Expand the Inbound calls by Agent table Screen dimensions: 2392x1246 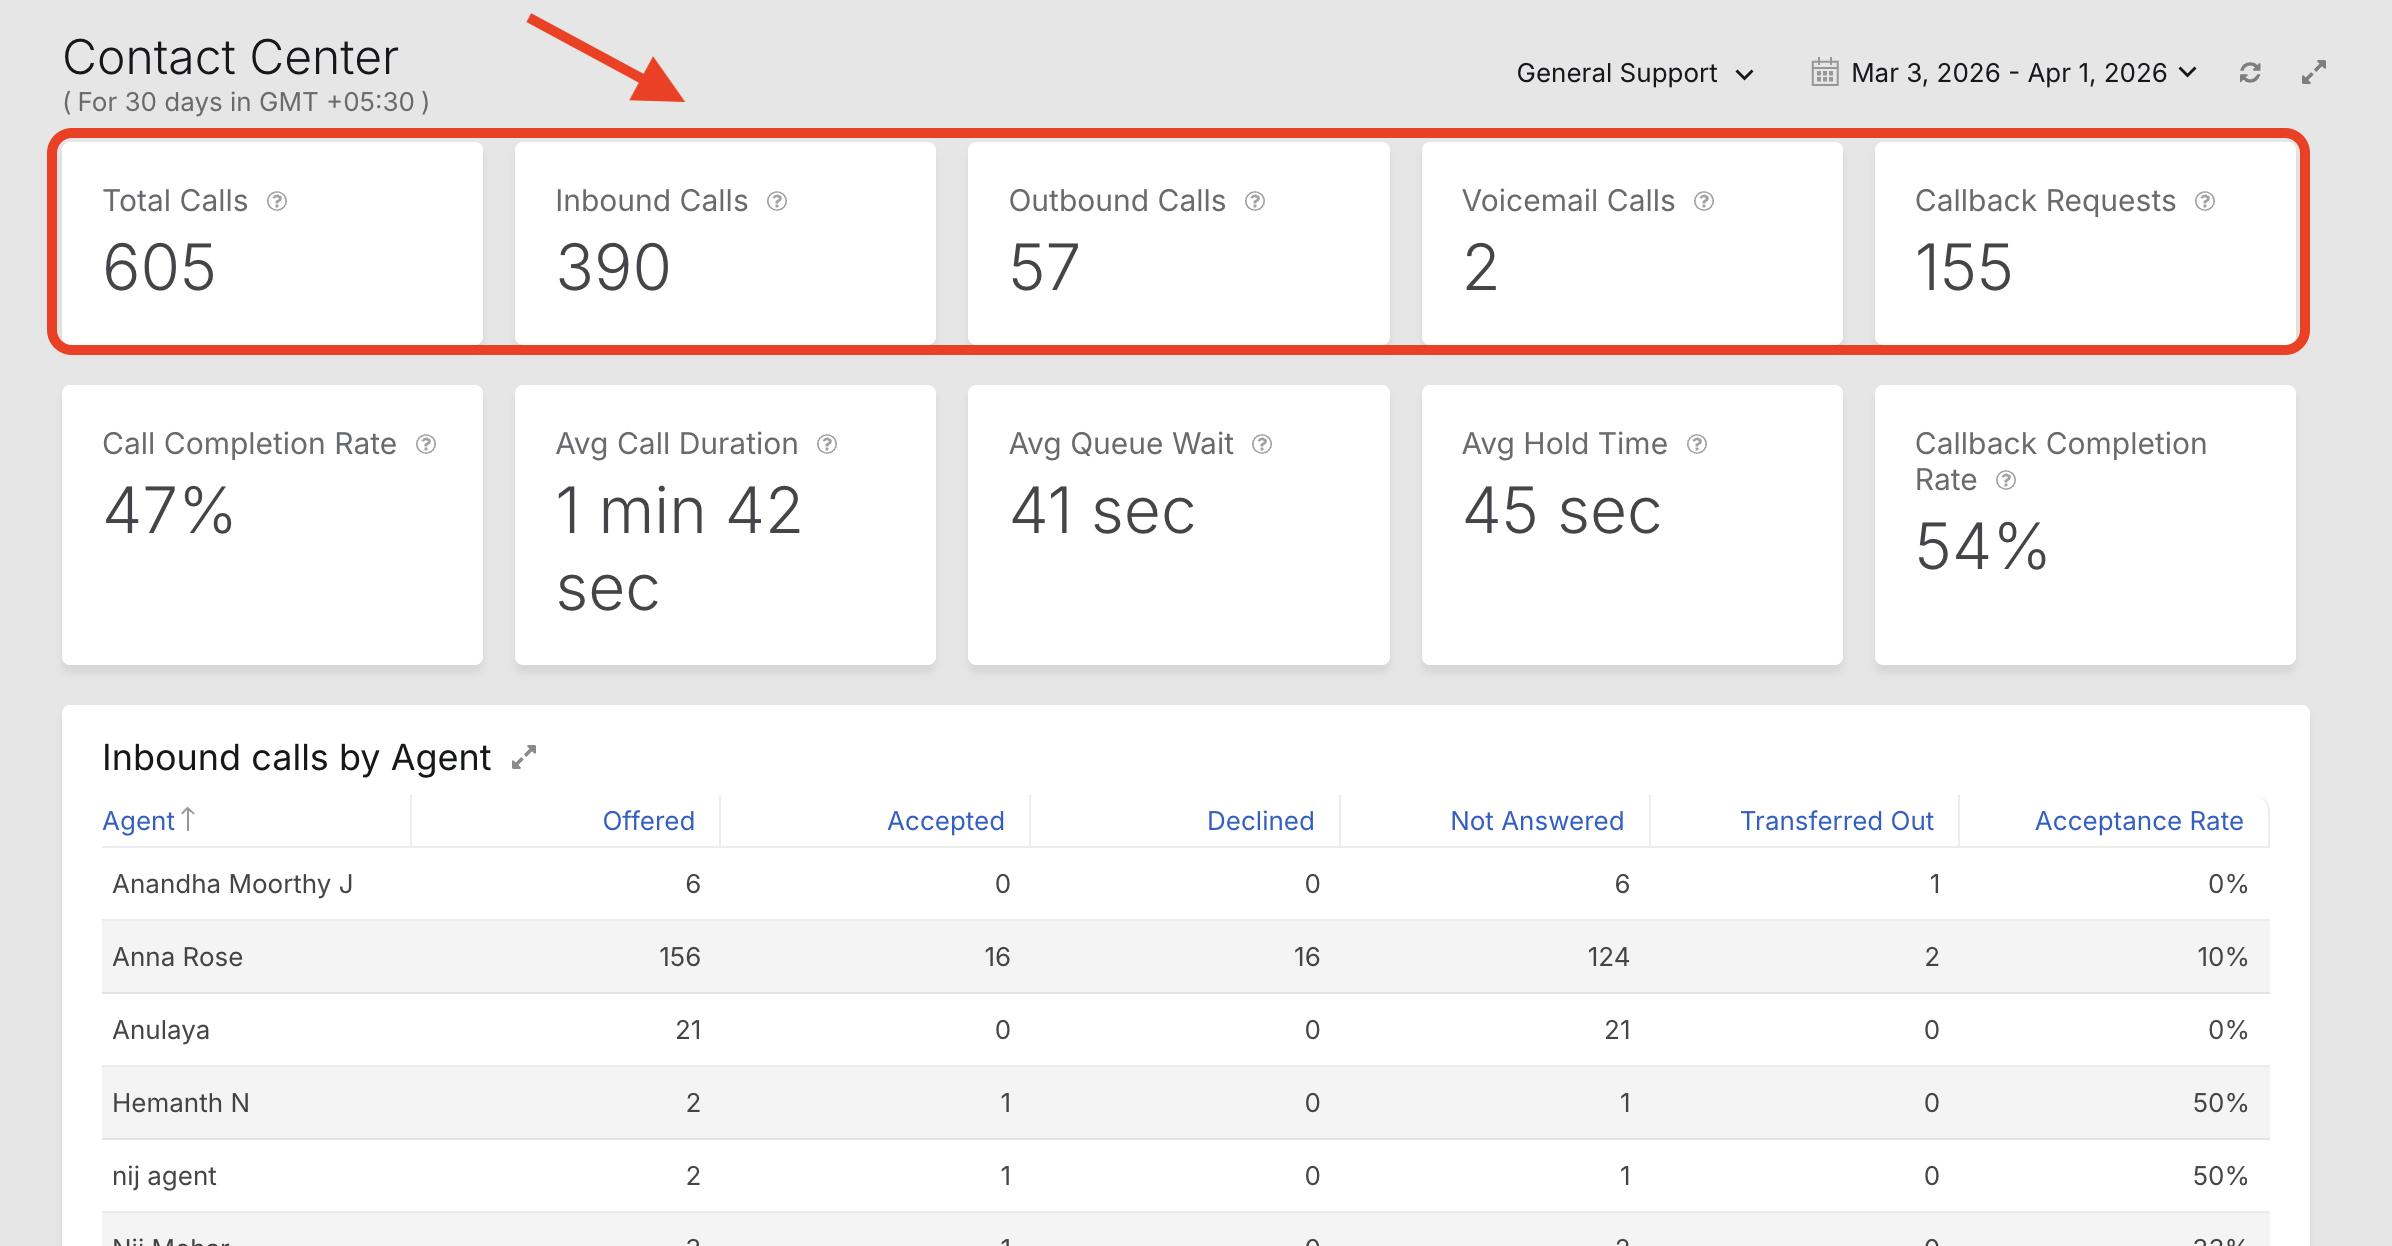click(524, 758)
